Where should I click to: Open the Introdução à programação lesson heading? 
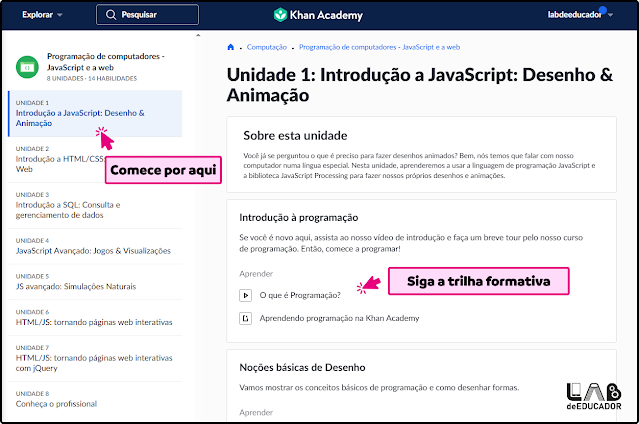299,218
